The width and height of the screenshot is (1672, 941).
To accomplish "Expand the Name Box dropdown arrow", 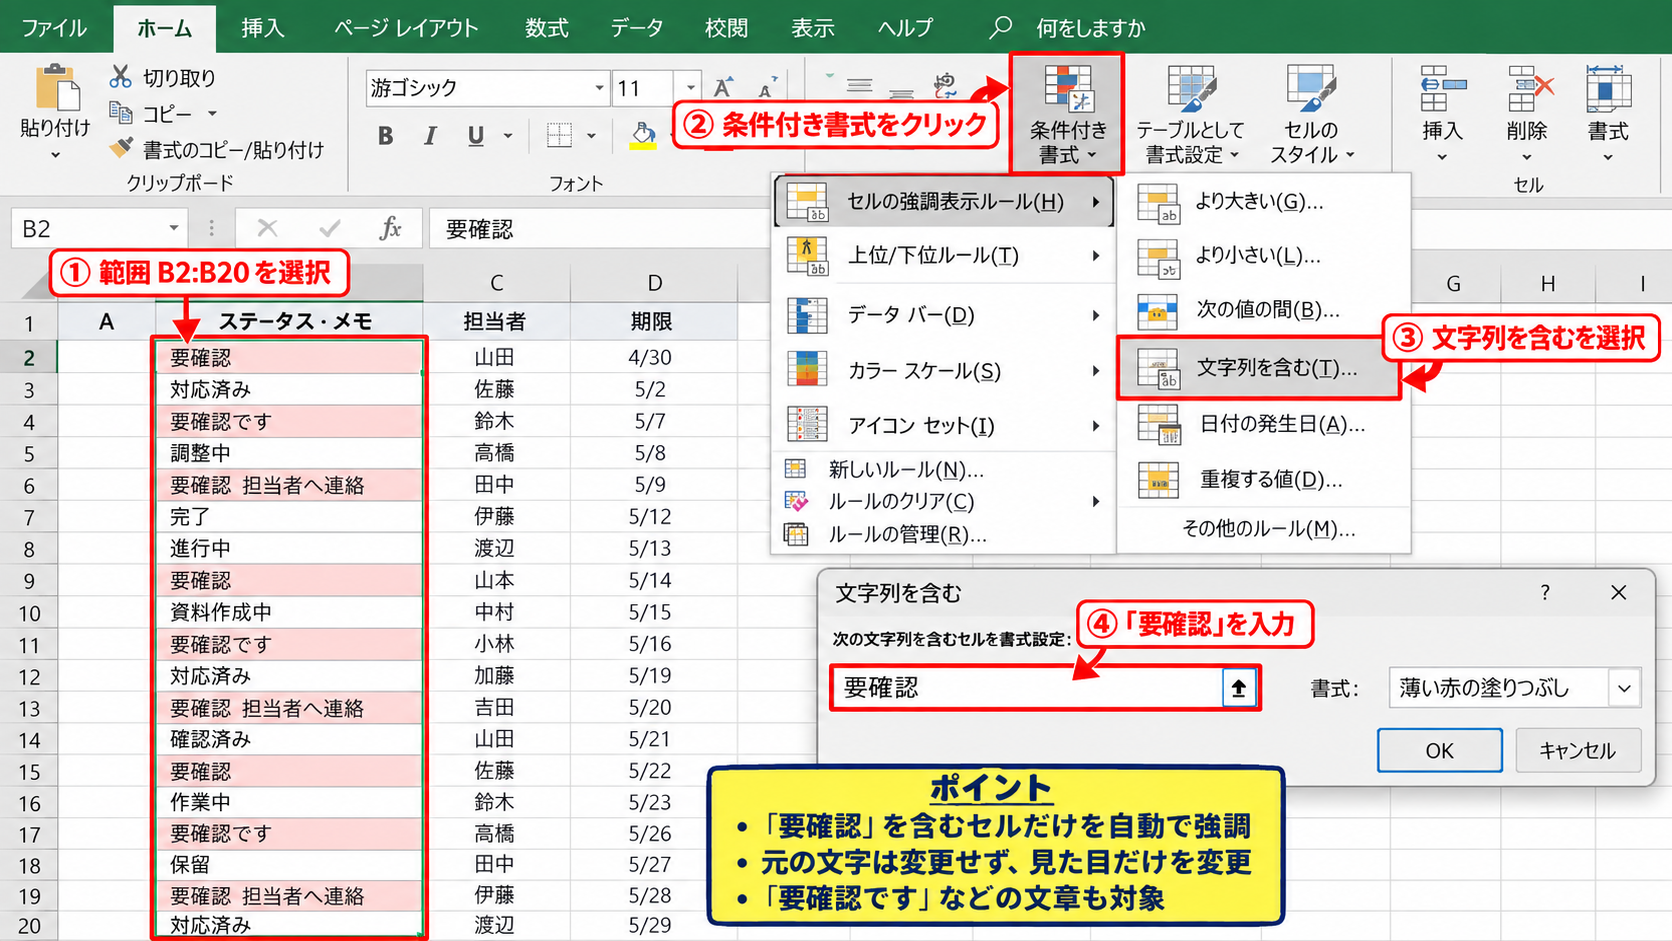I will click(174, 228).
